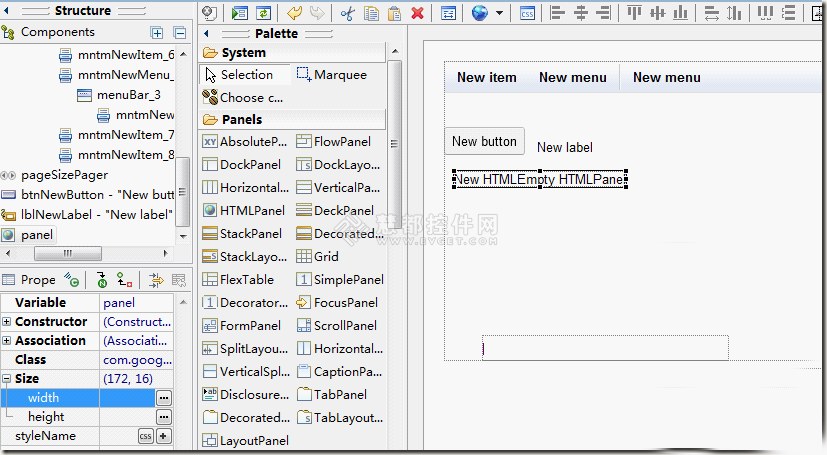Select SimplePanel from palette
Viewport: 827px width, 455px height.
pyautogui.click(x=340, y=280)
